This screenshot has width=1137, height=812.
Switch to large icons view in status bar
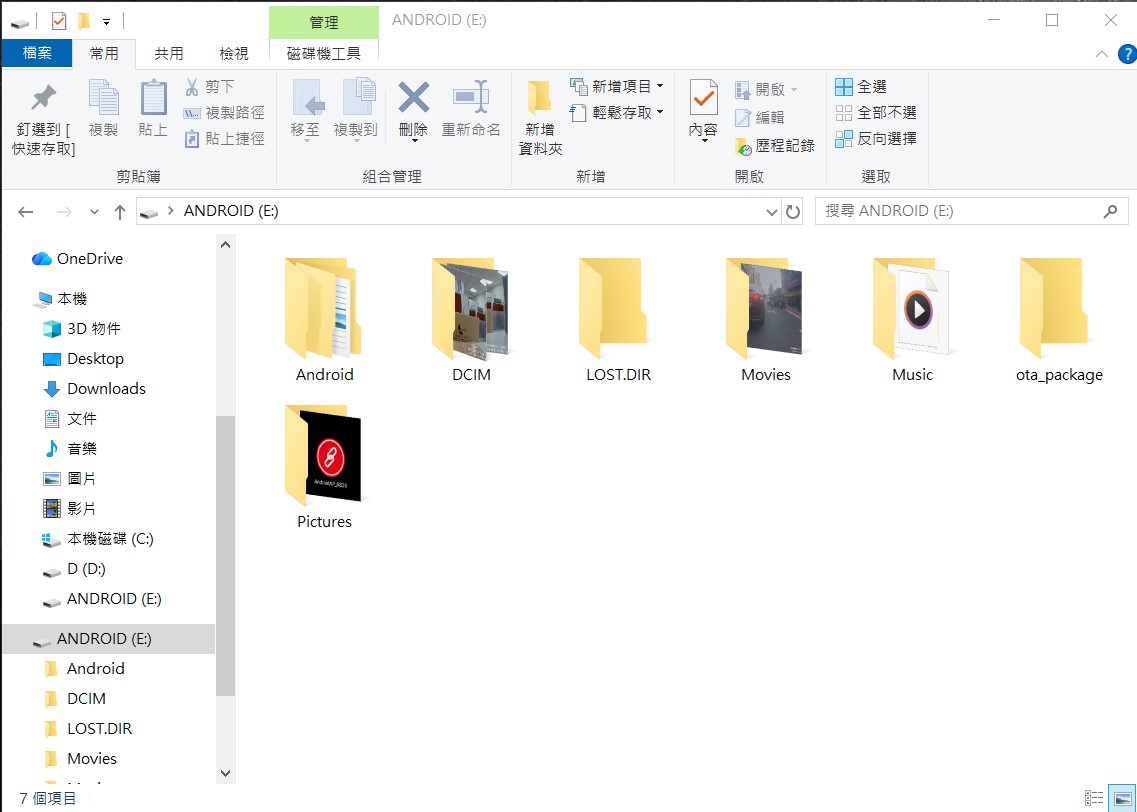(1122, 798)
